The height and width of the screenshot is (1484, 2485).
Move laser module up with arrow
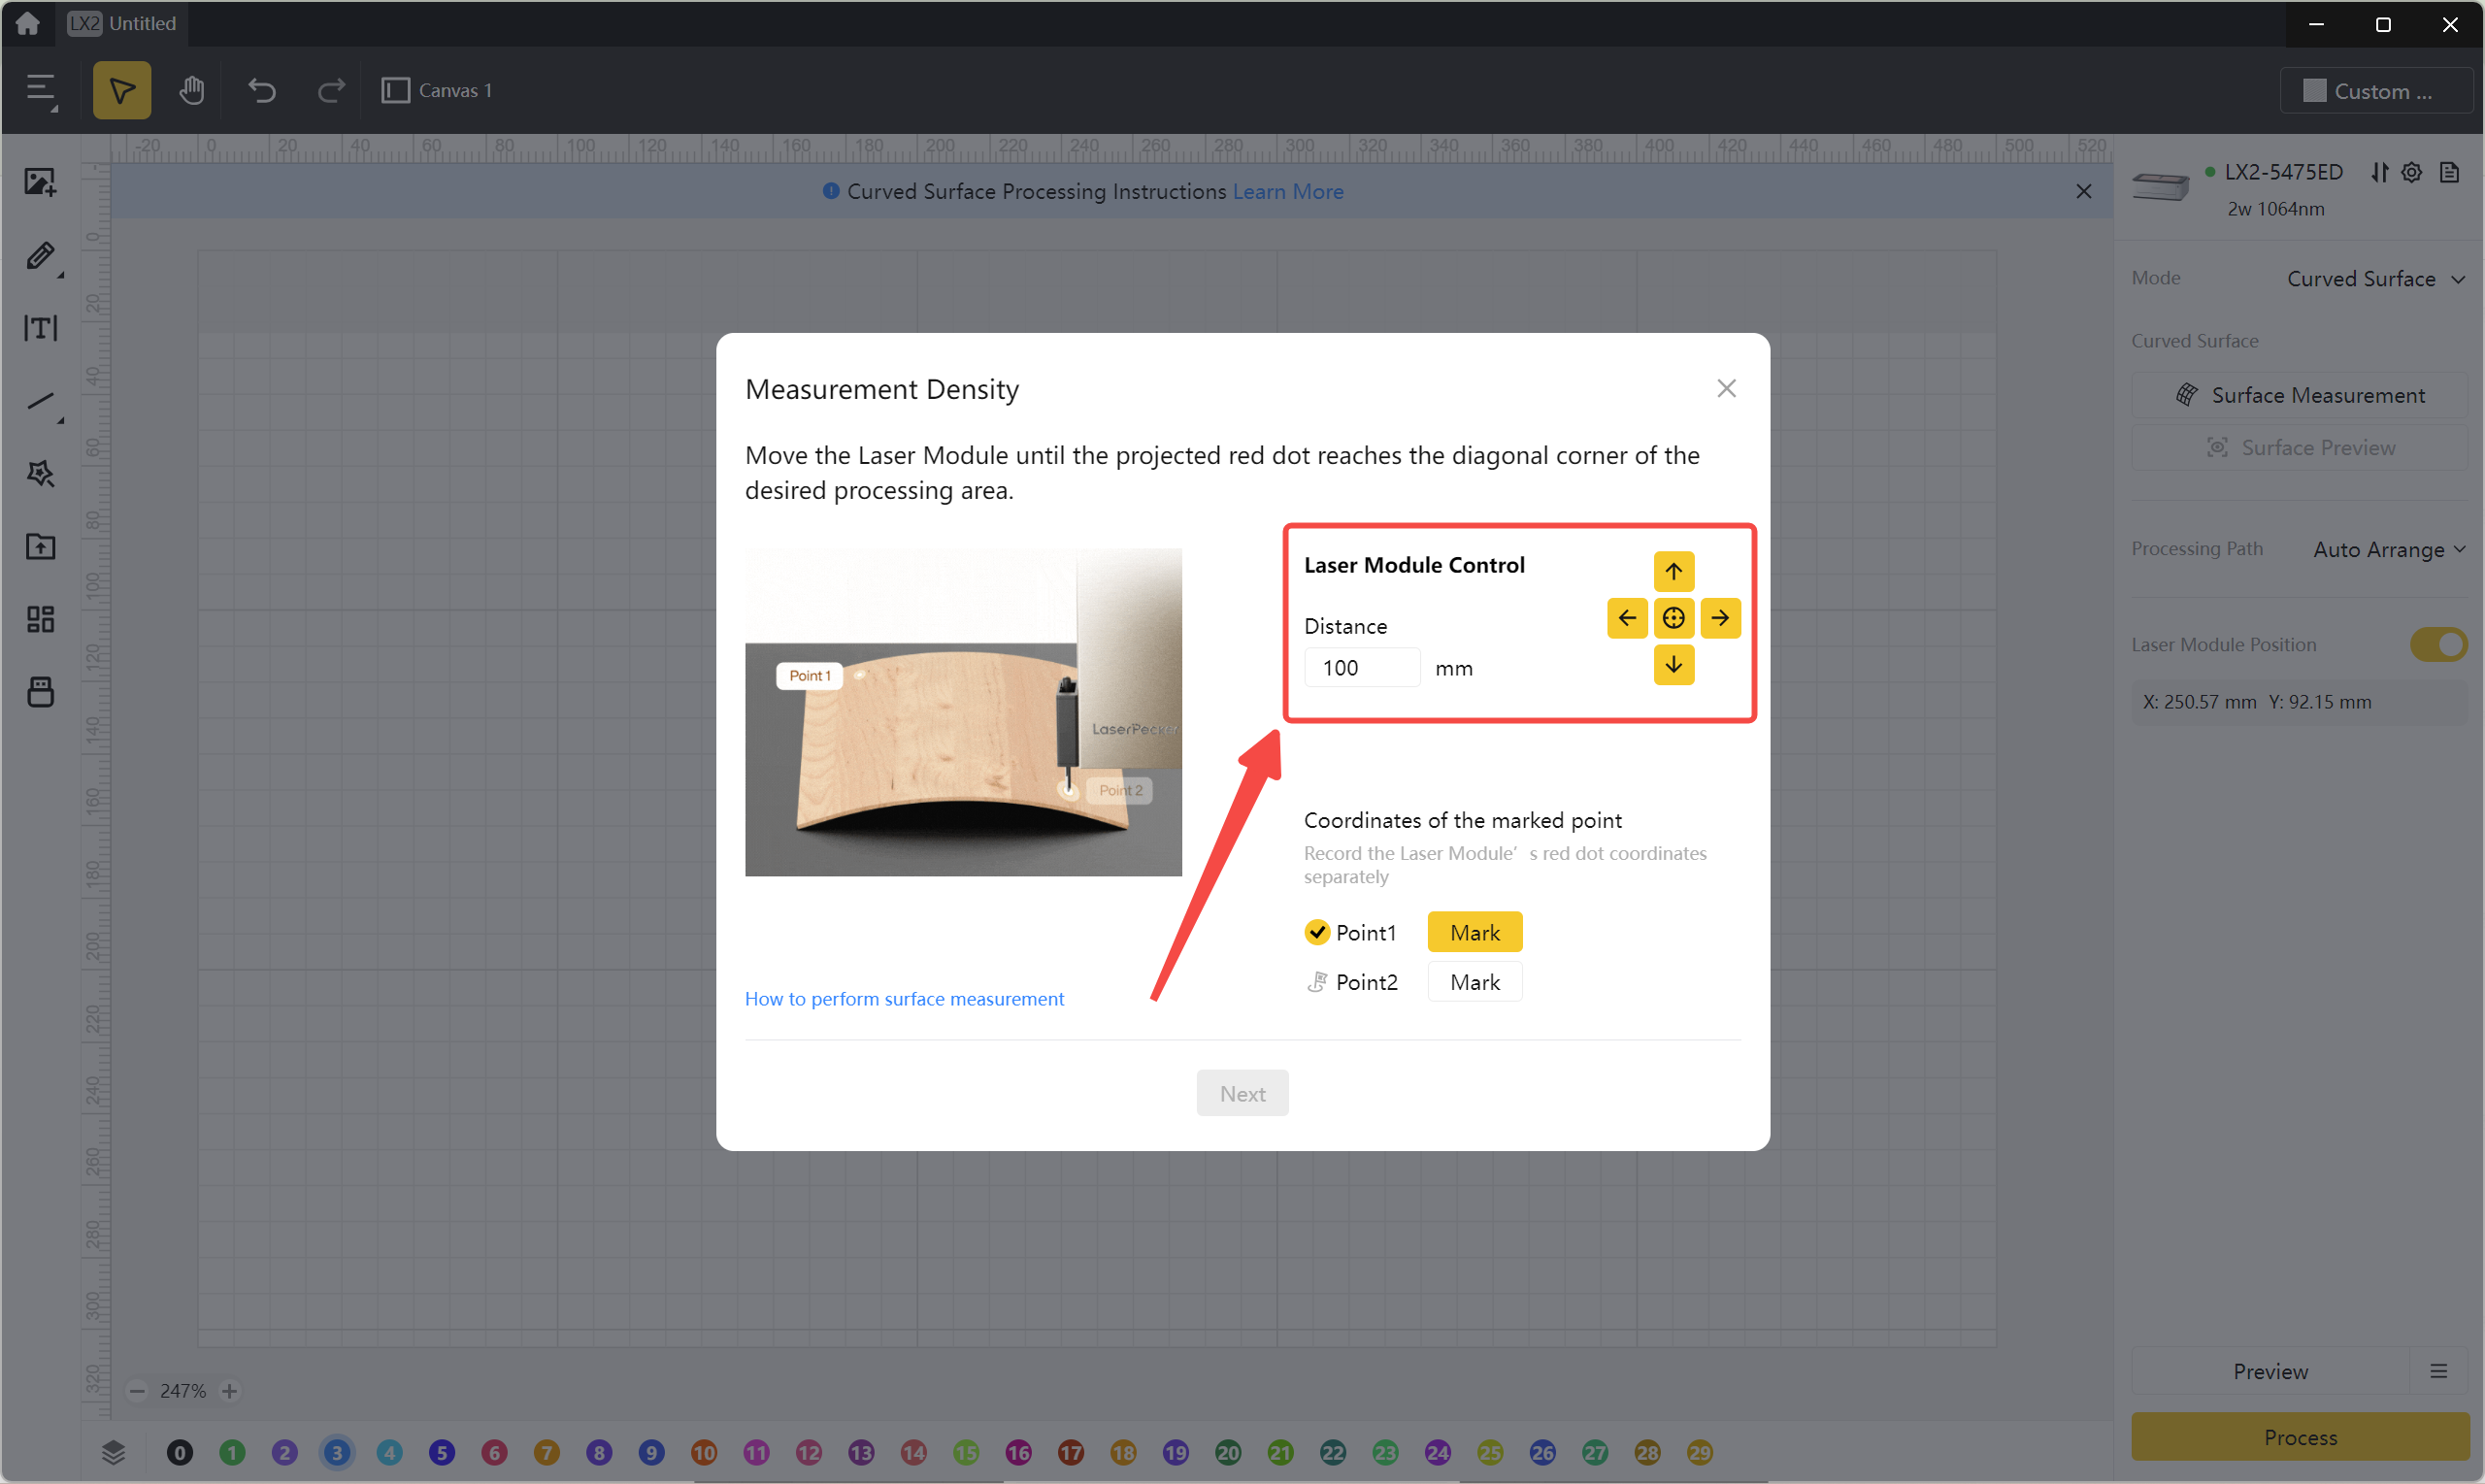pyautogui.click(x=1673, y=571)
